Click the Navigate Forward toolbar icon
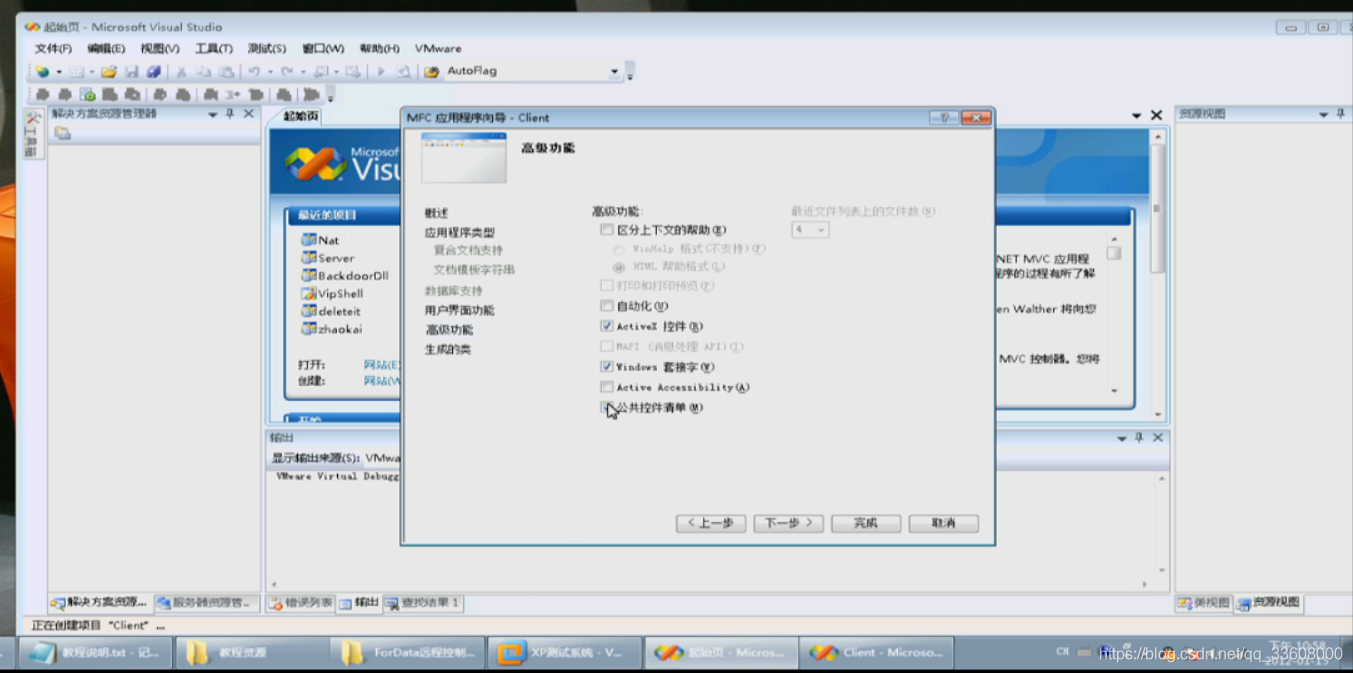This screenshot has width=1353, height=673. pyautogui.click(x=352, y=72)
